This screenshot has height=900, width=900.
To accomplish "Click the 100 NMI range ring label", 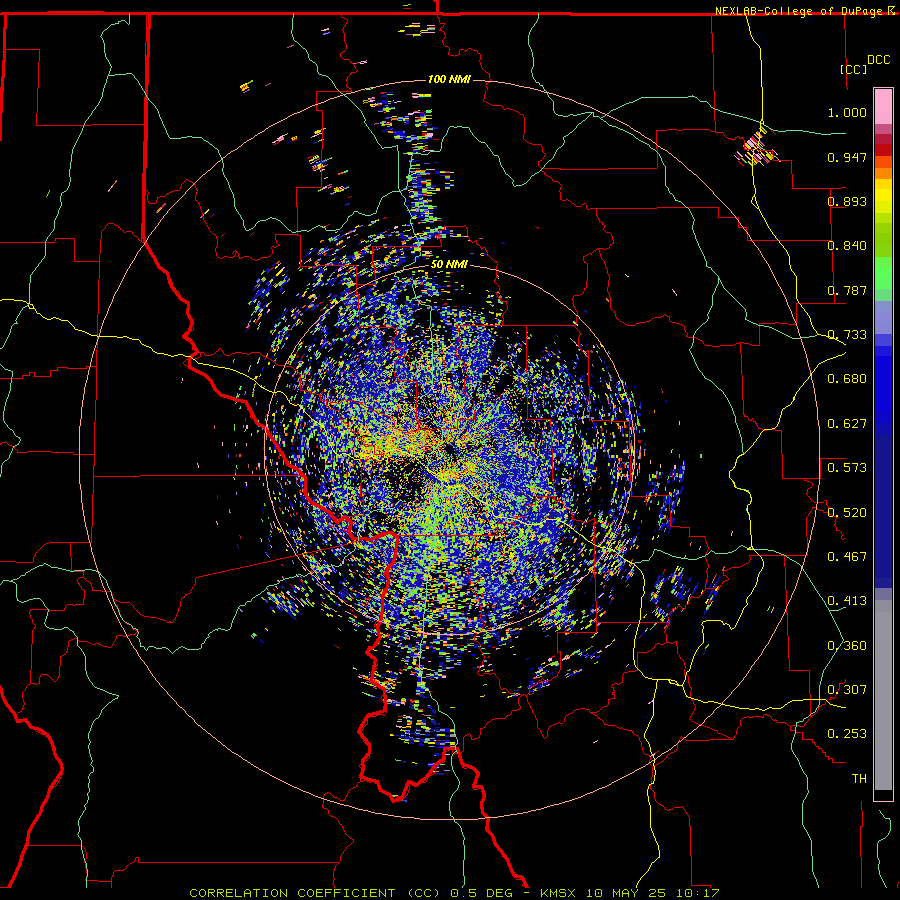I will (449, 79).
